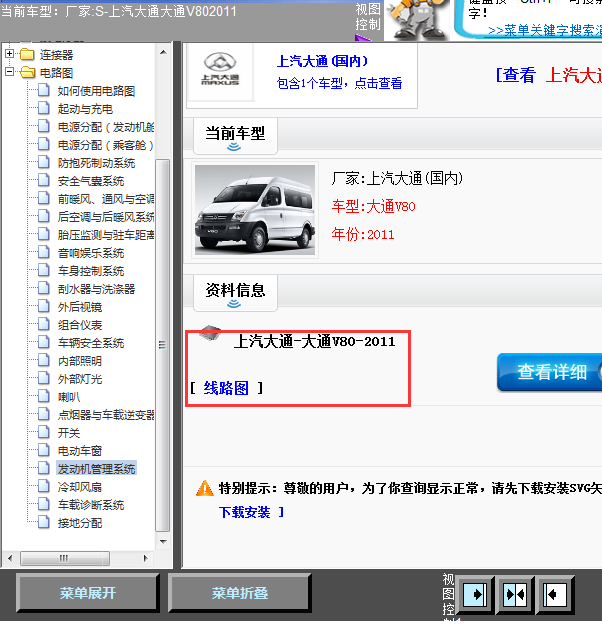The height and width of the screenshot is (624, 602).
Task: Open 如何使用电路图 document
Action: (x=96, y=91)
